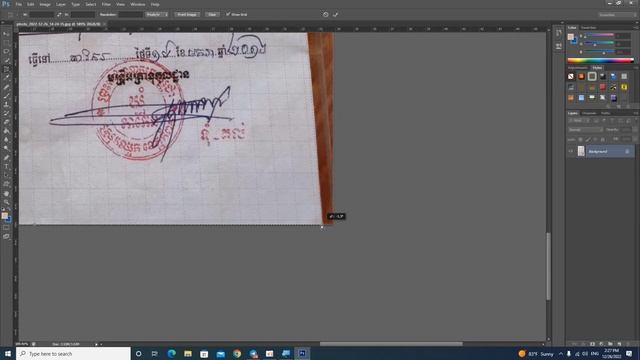Click the crop Width input field

tap(41, 14)
